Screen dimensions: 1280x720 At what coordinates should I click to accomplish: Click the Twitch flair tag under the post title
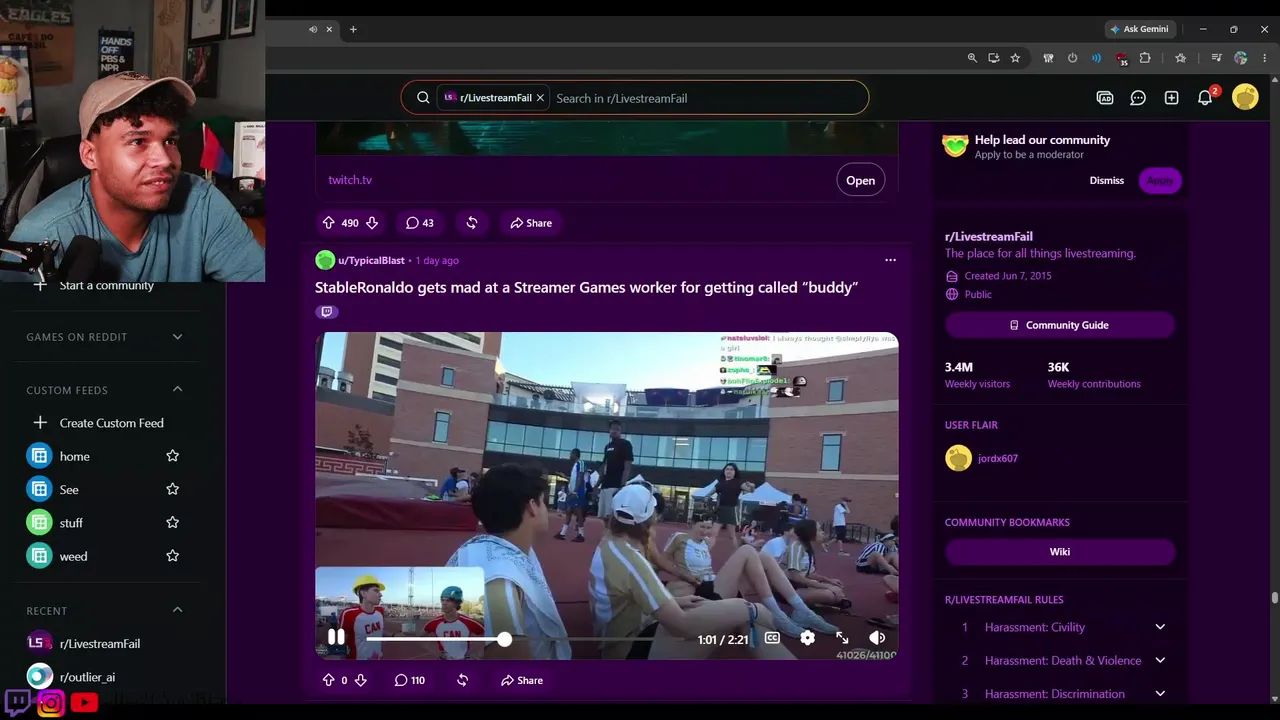click(x=326, y=312)
